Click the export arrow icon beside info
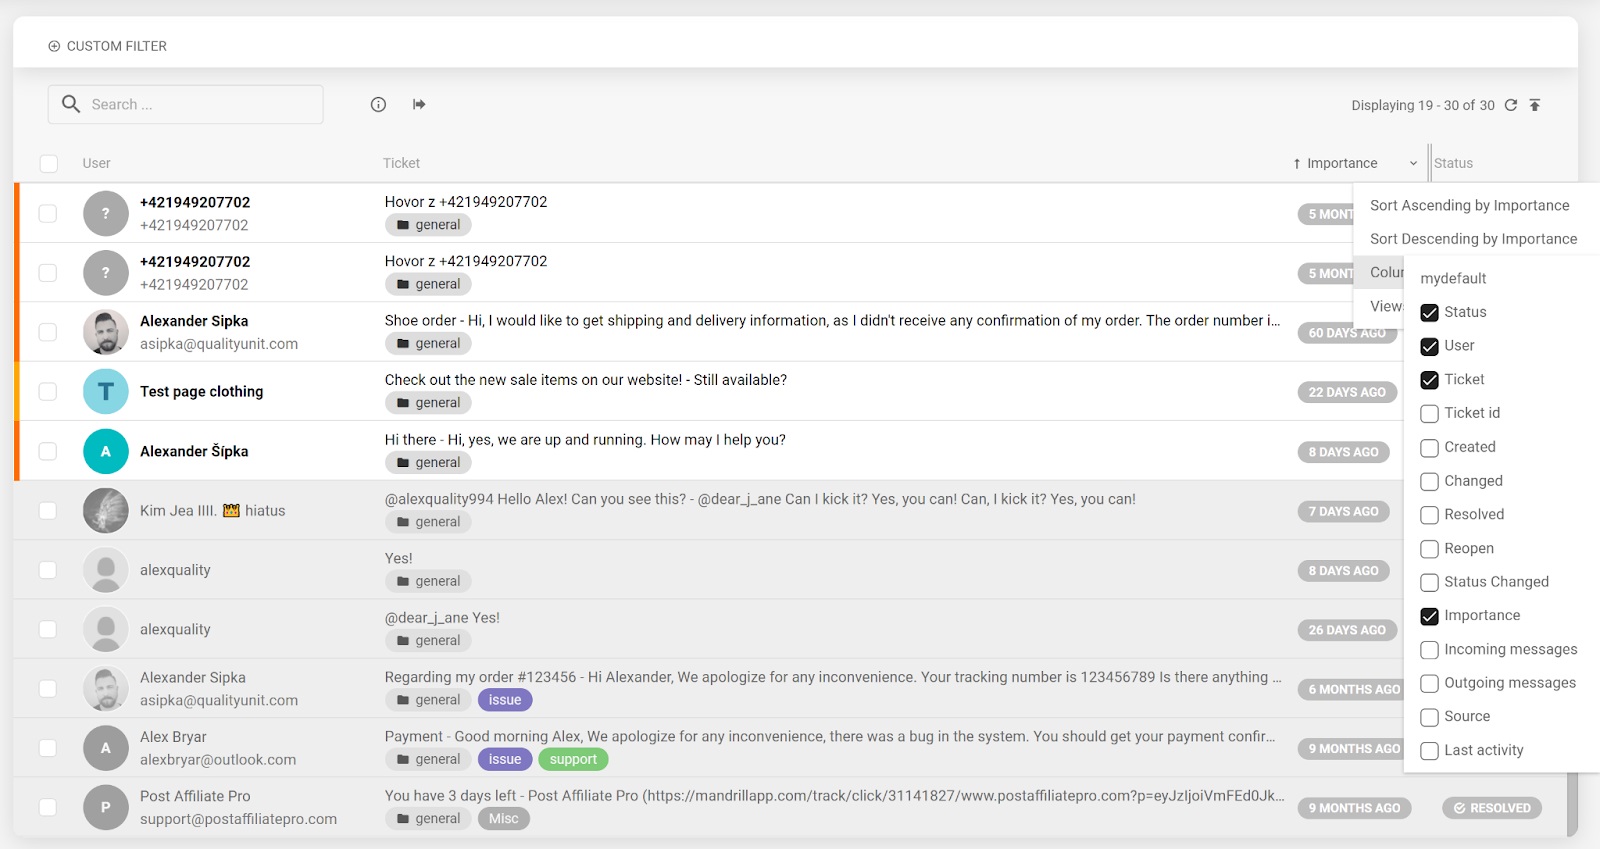The image size is (1600, 849). tap(419, 105)
